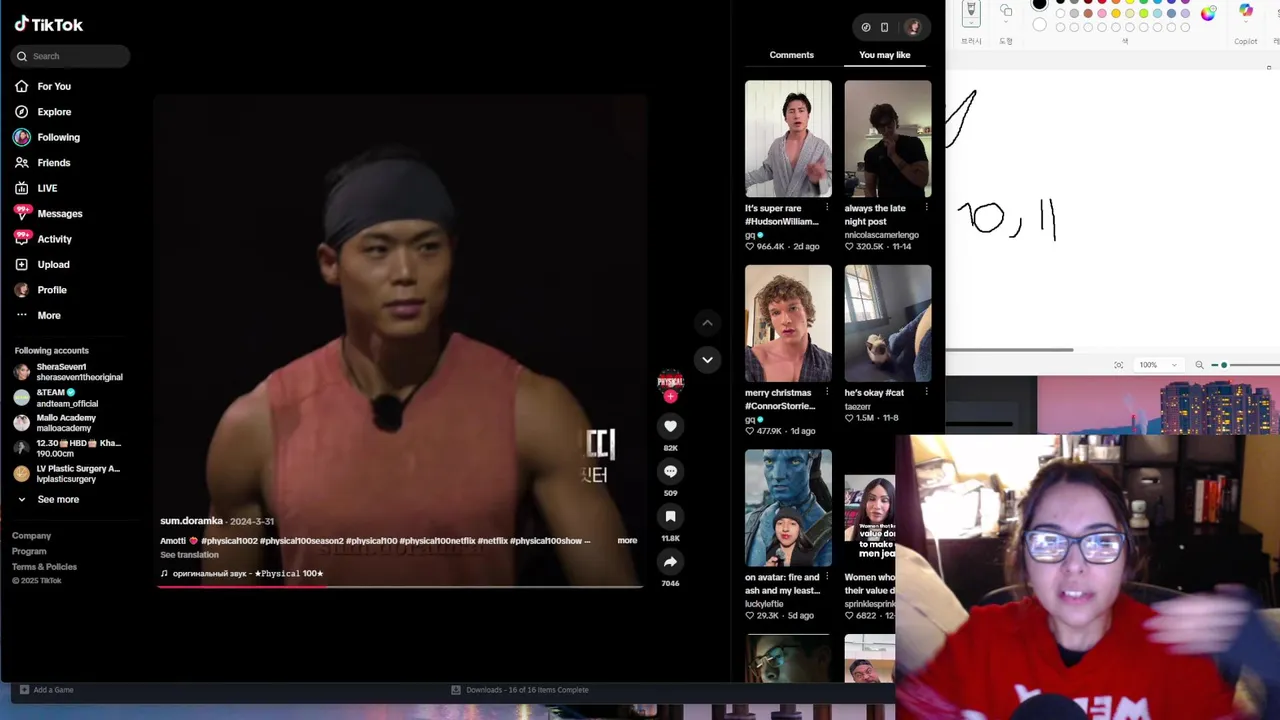Select the You may like tab
1280x720 pixels.
point(885,55)
